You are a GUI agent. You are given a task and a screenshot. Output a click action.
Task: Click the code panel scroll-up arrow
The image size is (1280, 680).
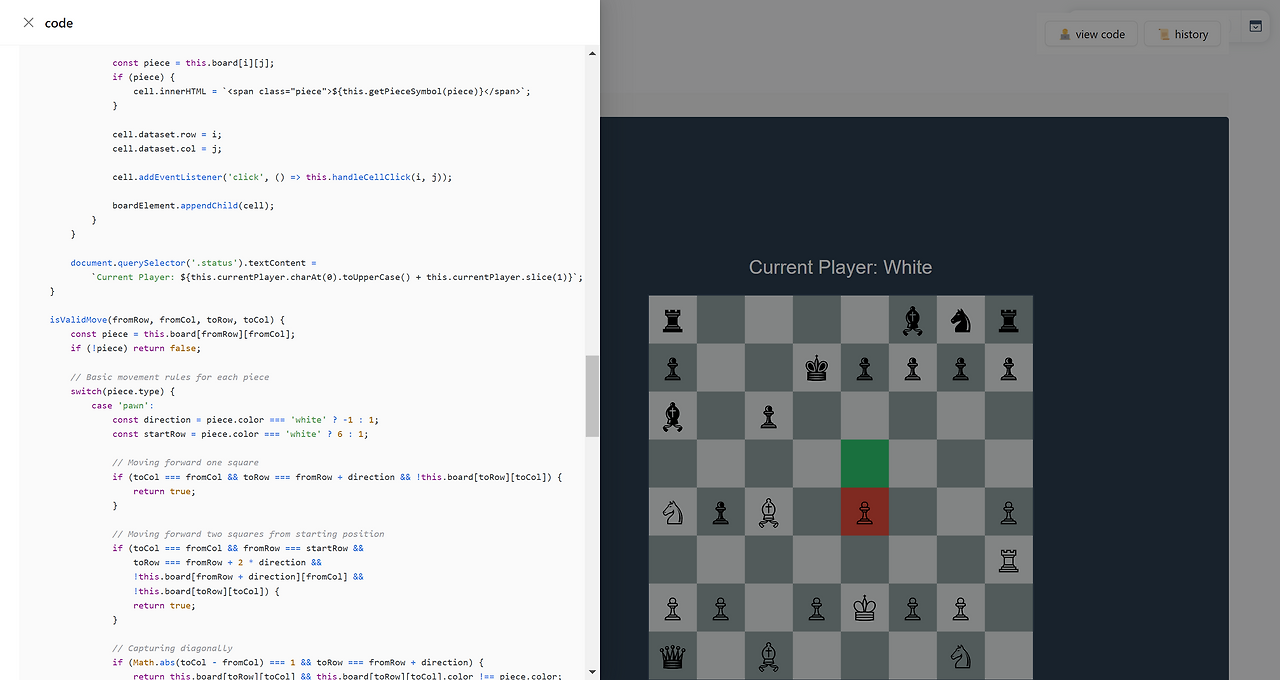tap(592, 53)
